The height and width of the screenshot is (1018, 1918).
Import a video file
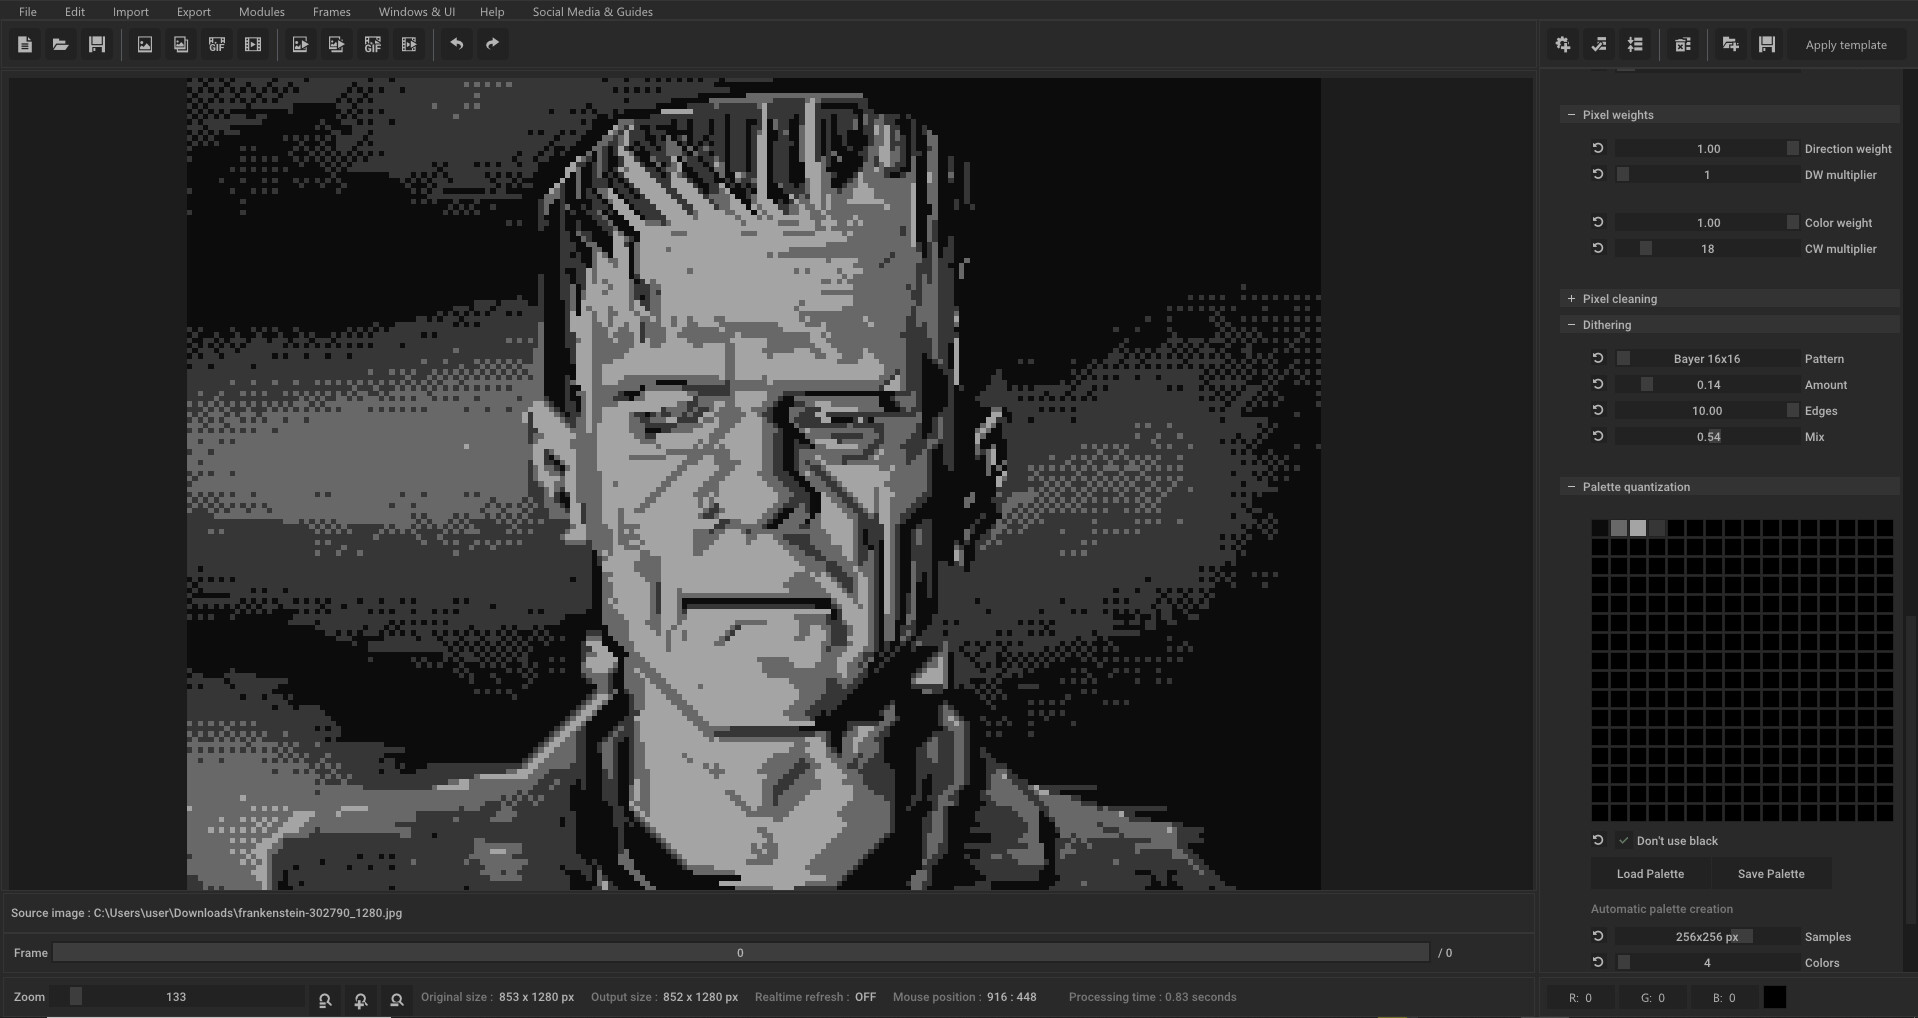253,44
